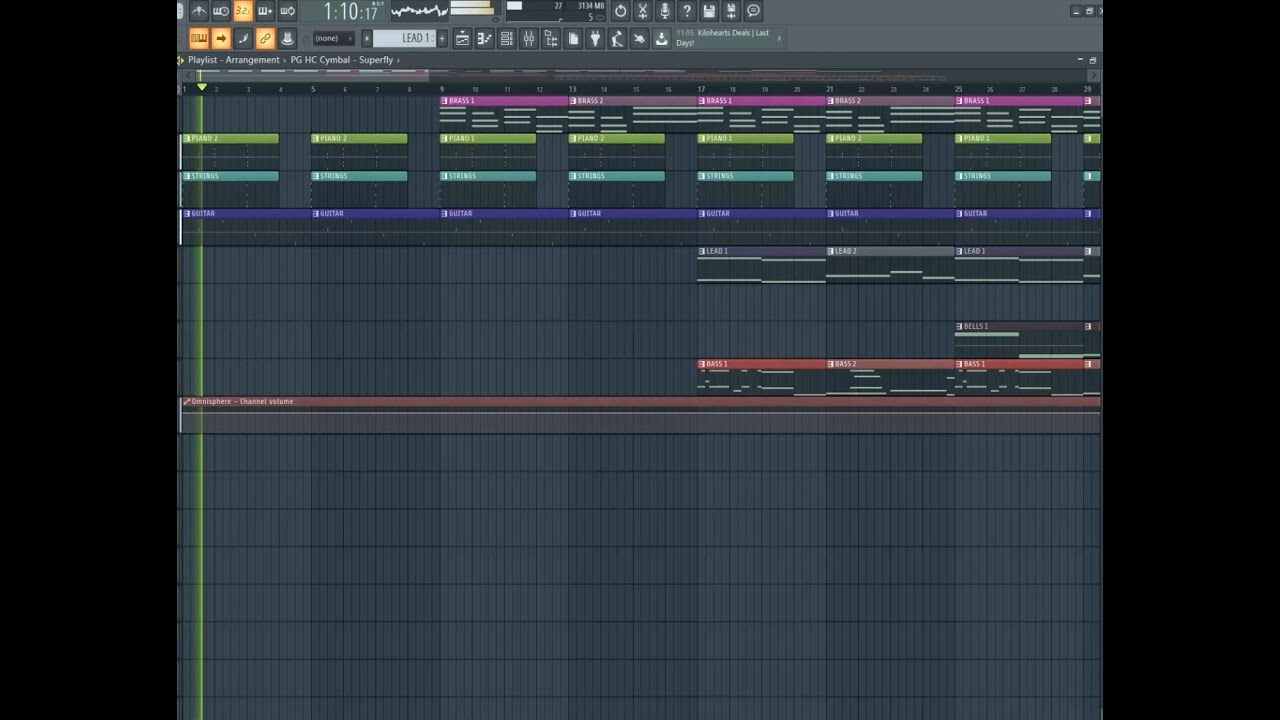The width and height of the screenshot is (1280, 720).
Task: Click the stamp hat tool icon
Action: 287,38
